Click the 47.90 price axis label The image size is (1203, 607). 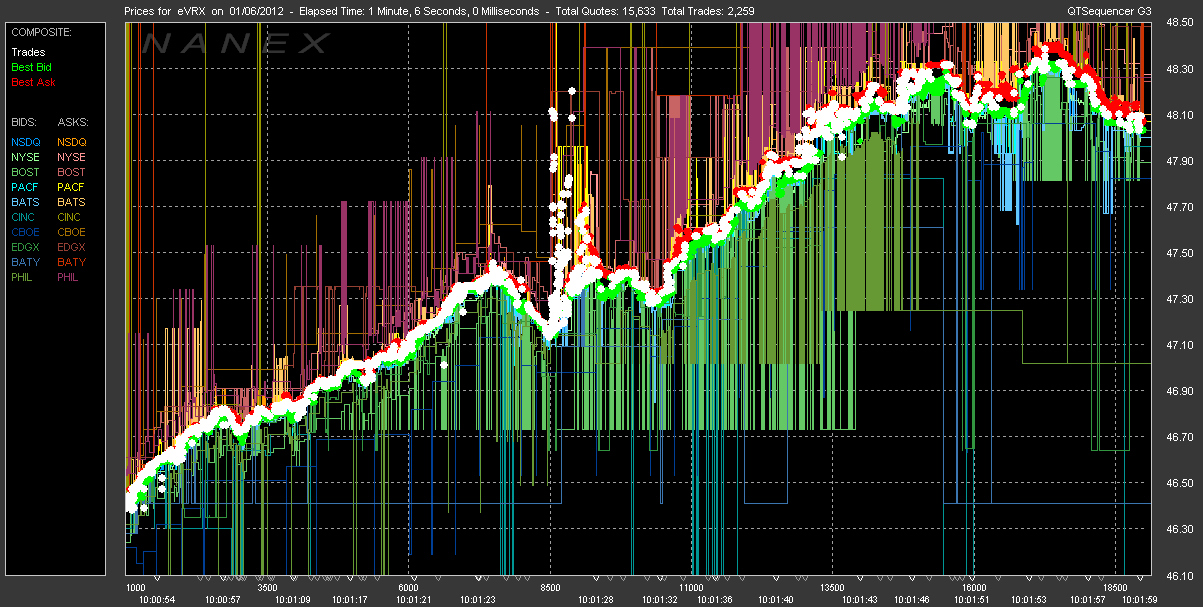pyautogui.click(x=1181, y=162)
